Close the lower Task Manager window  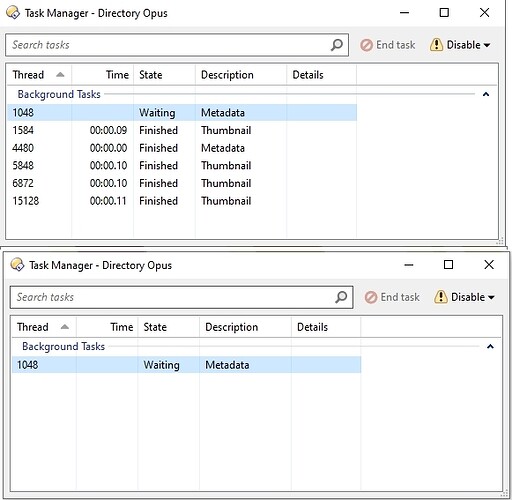(x=489, y=265)
